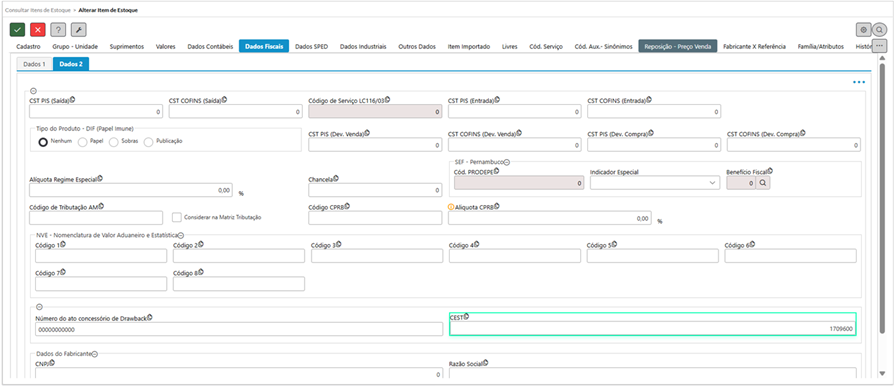Select the Papel radio option
The height and width of the screenshot is (386, 895).
point(82,142)
